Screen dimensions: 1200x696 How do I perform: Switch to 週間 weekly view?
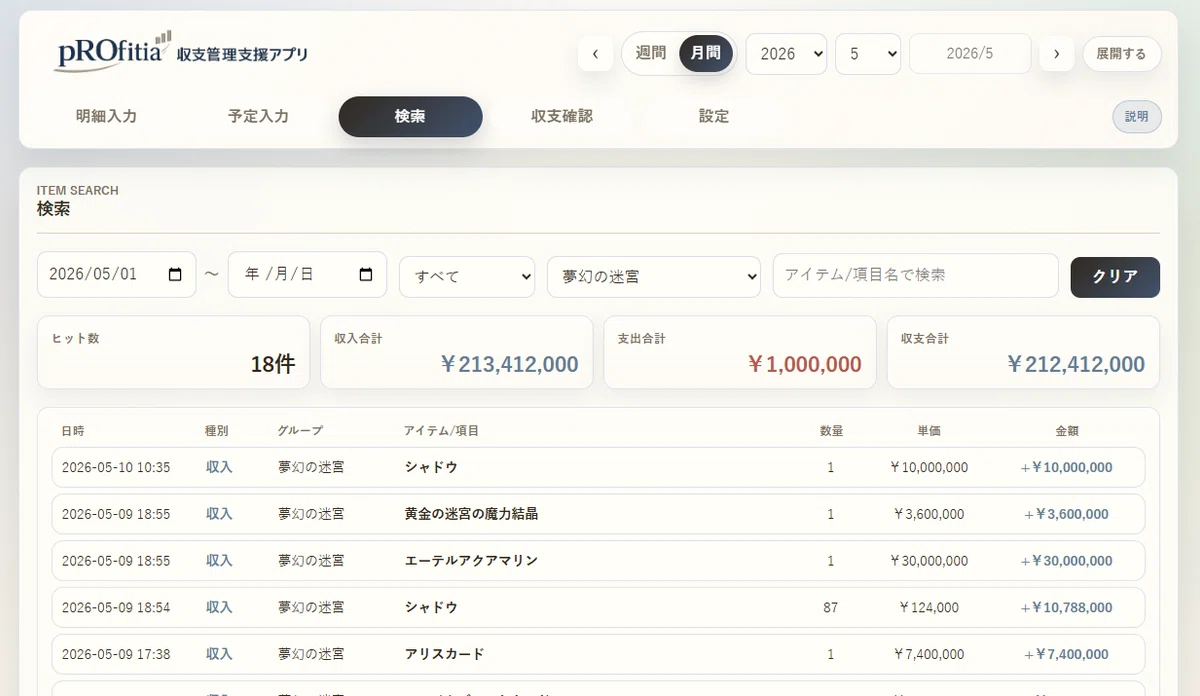(x=651, y=53)
